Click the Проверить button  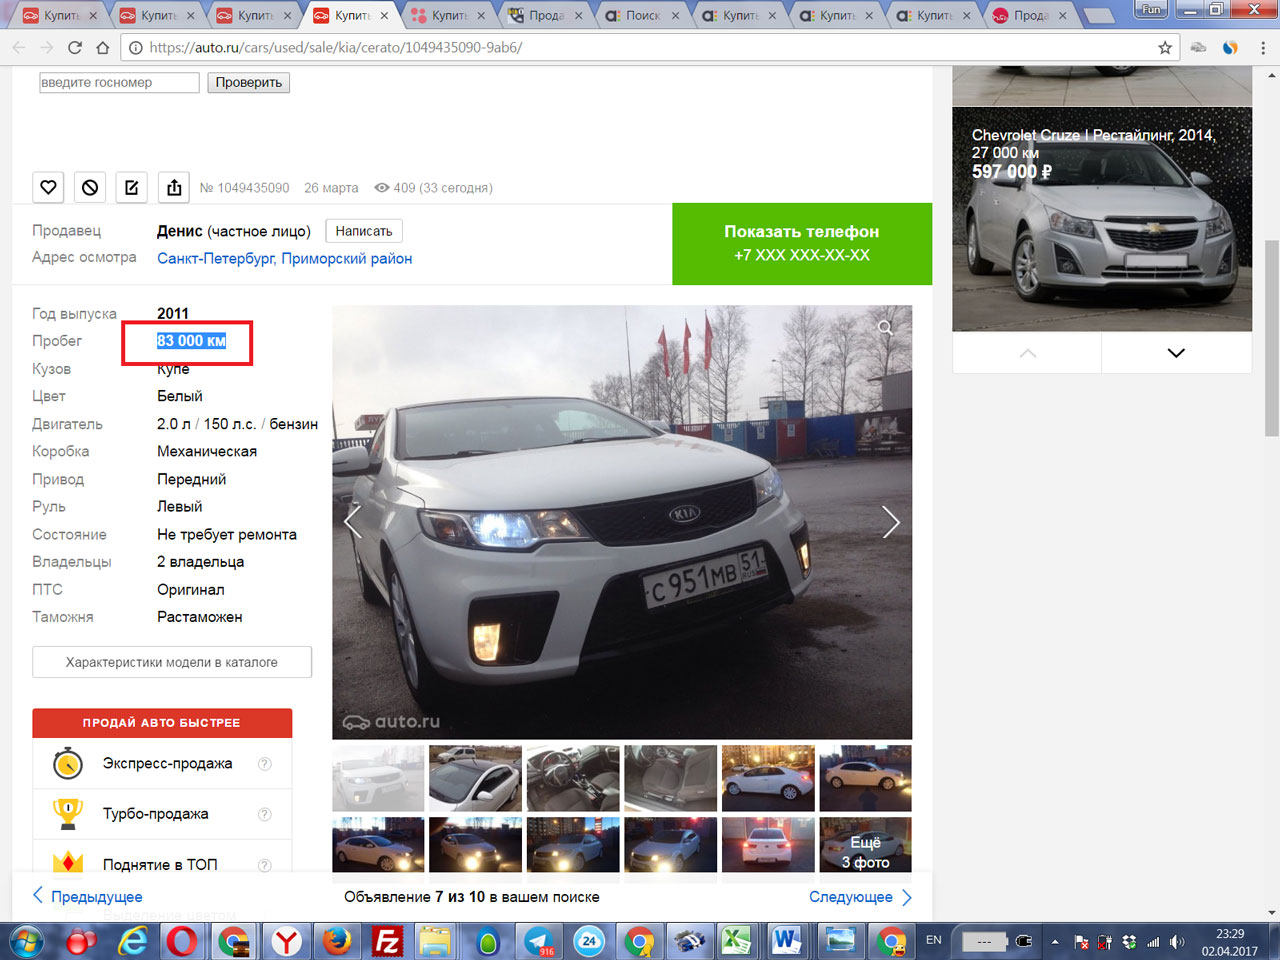(249, 82)
